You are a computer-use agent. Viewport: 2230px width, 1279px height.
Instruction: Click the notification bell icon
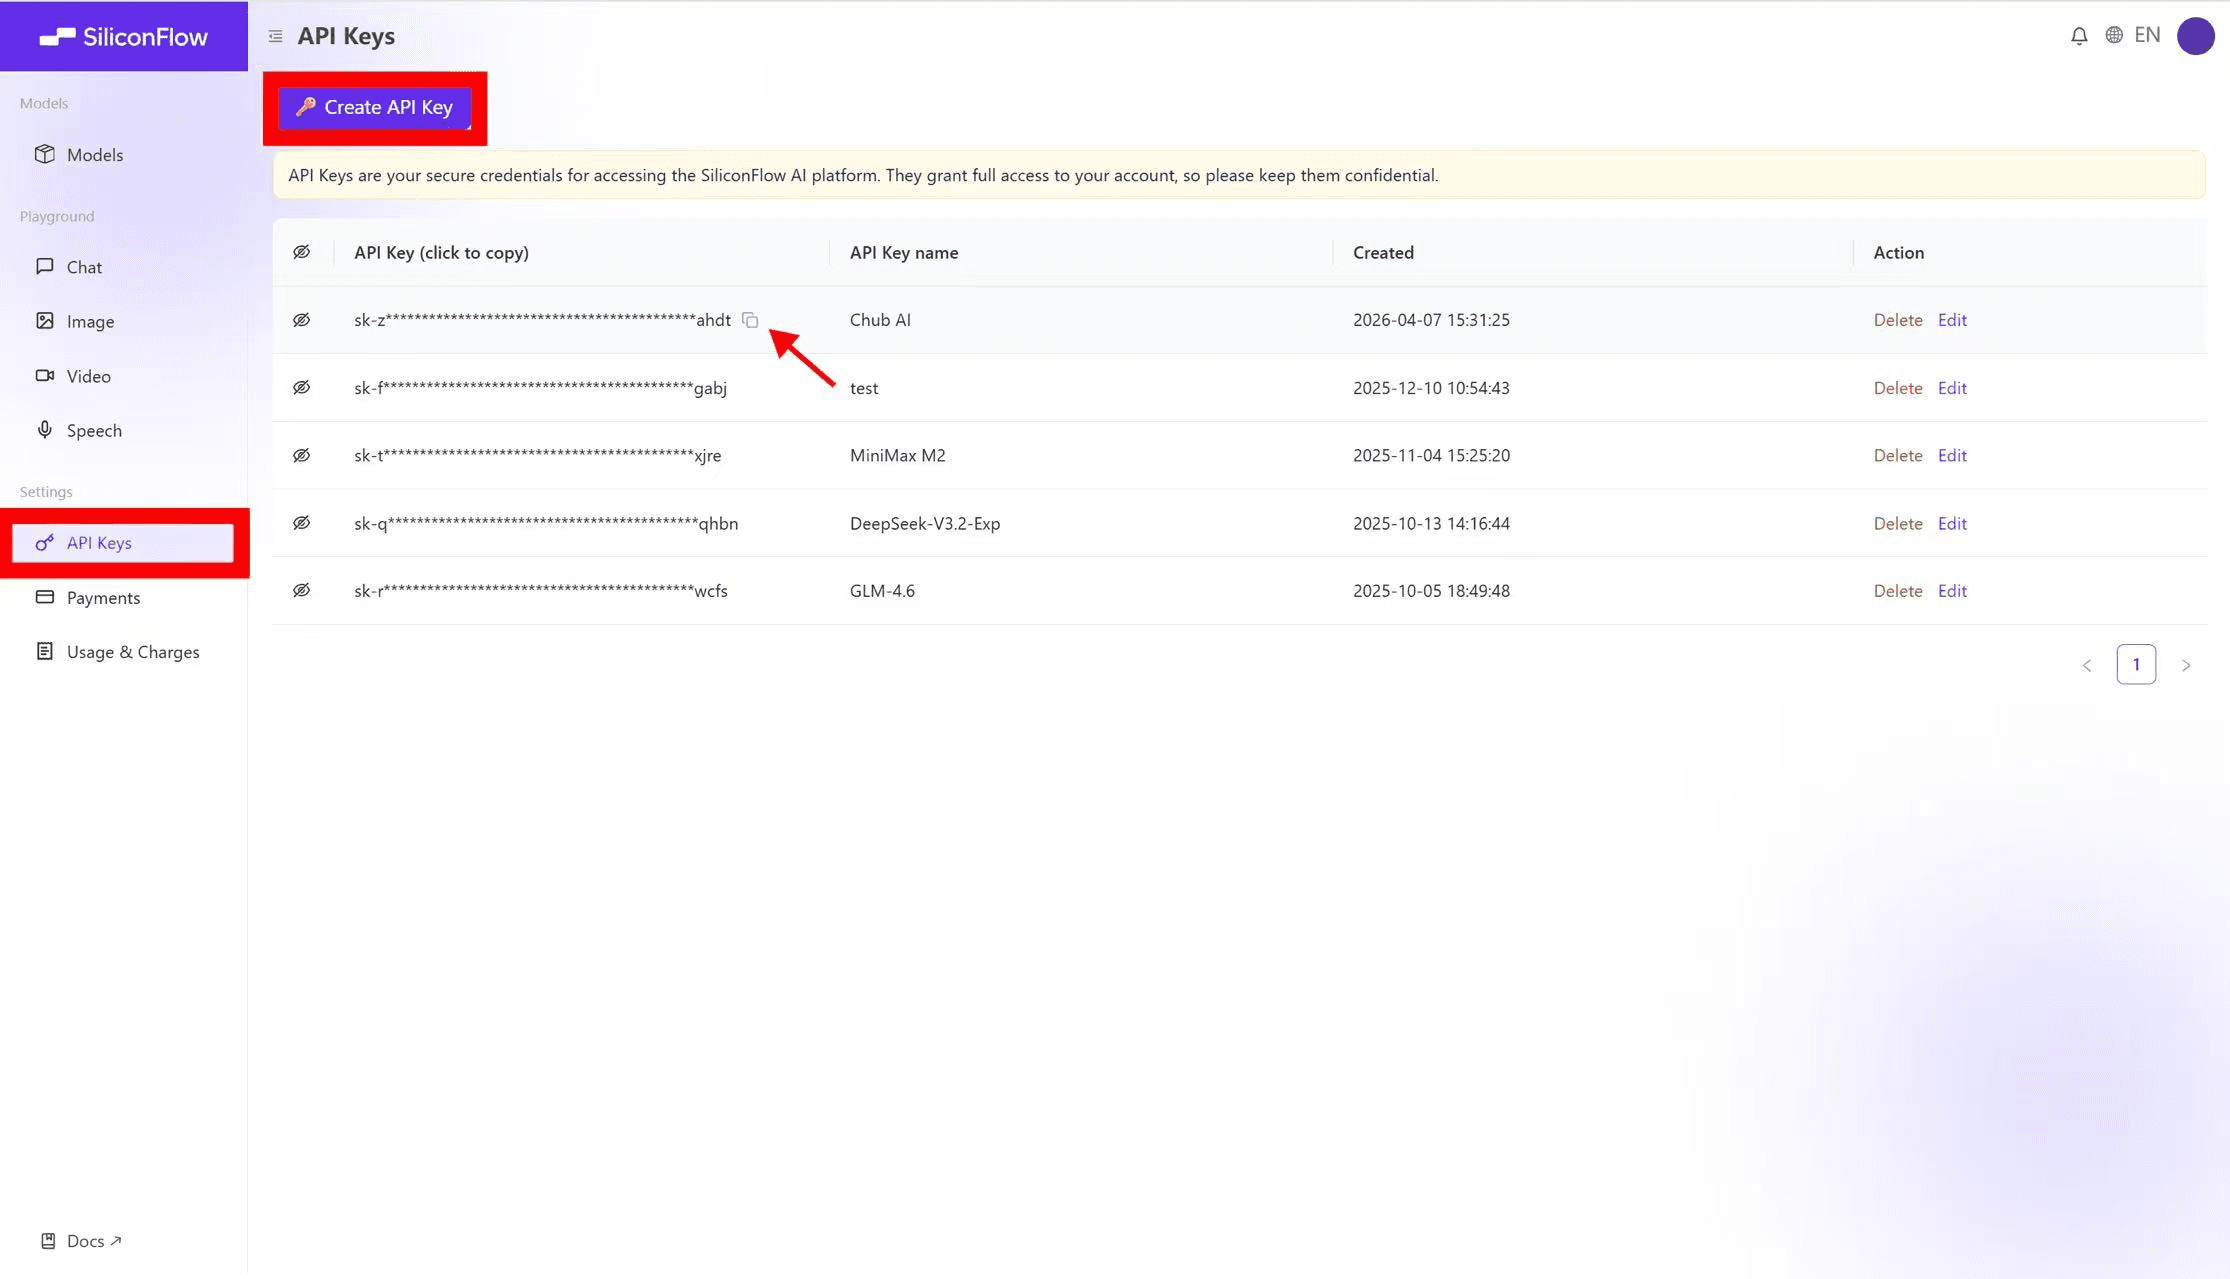click(x=2079, y=36)
